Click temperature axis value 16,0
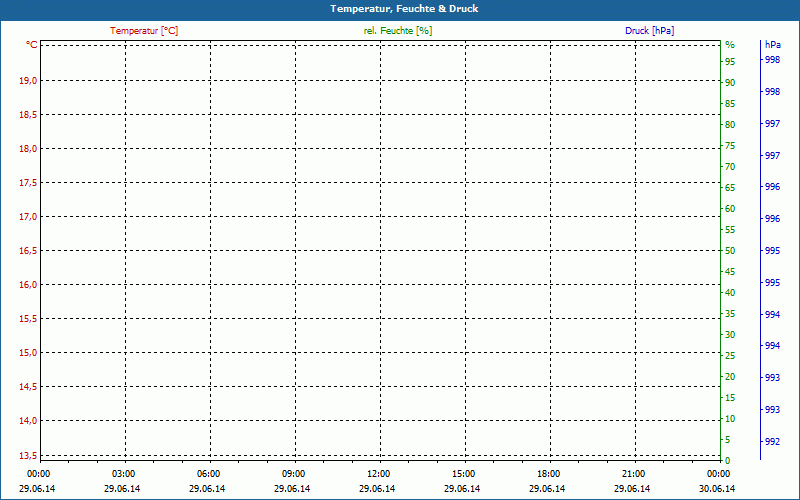 pyautogui.click(x=28, y=285)
